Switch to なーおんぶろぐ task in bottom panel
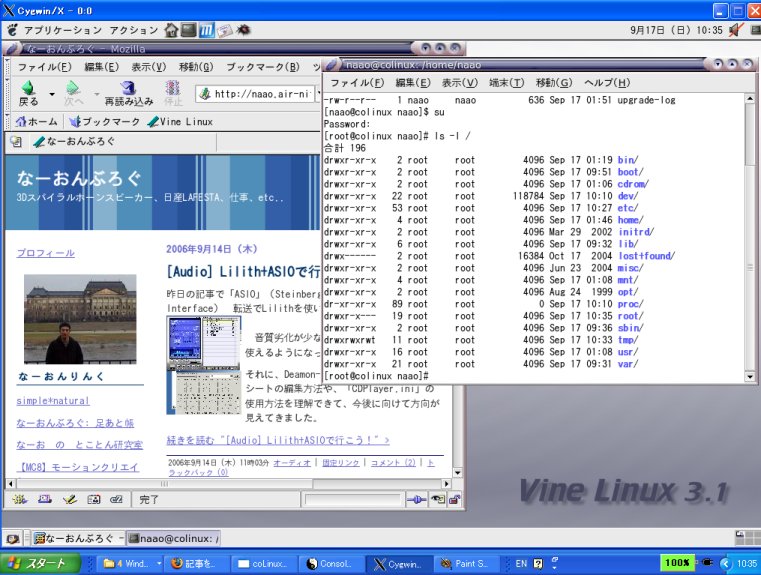The height and width of the screenshot is (575, 761). pyautogui.click(x=79, y=538)
